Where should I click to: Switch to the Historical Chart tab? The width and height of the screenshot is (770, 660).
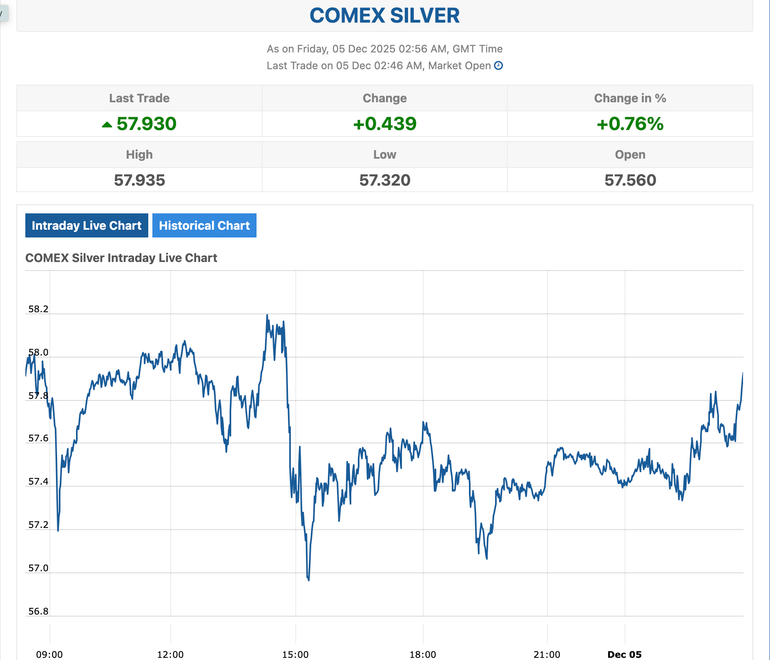tap(204, 225)
